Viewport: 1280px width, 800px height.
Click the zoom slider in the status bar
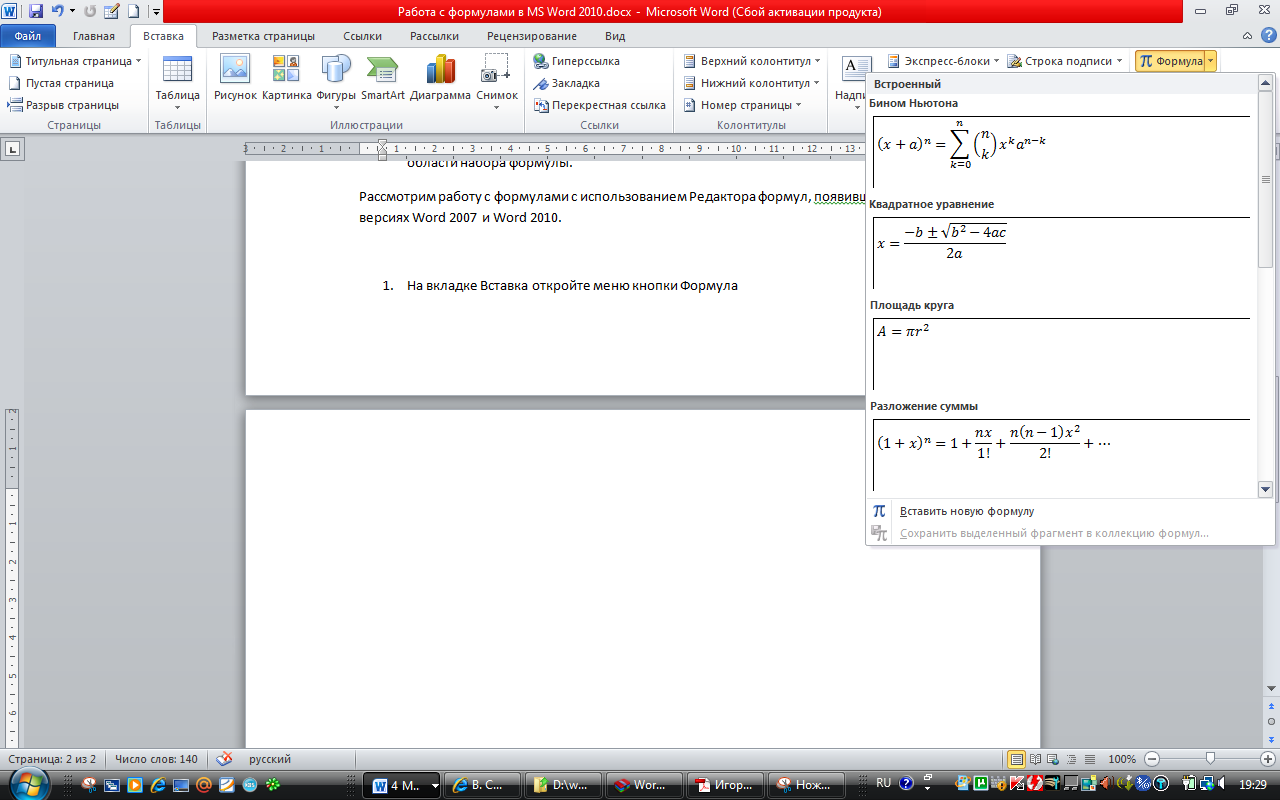[1210, 759]
